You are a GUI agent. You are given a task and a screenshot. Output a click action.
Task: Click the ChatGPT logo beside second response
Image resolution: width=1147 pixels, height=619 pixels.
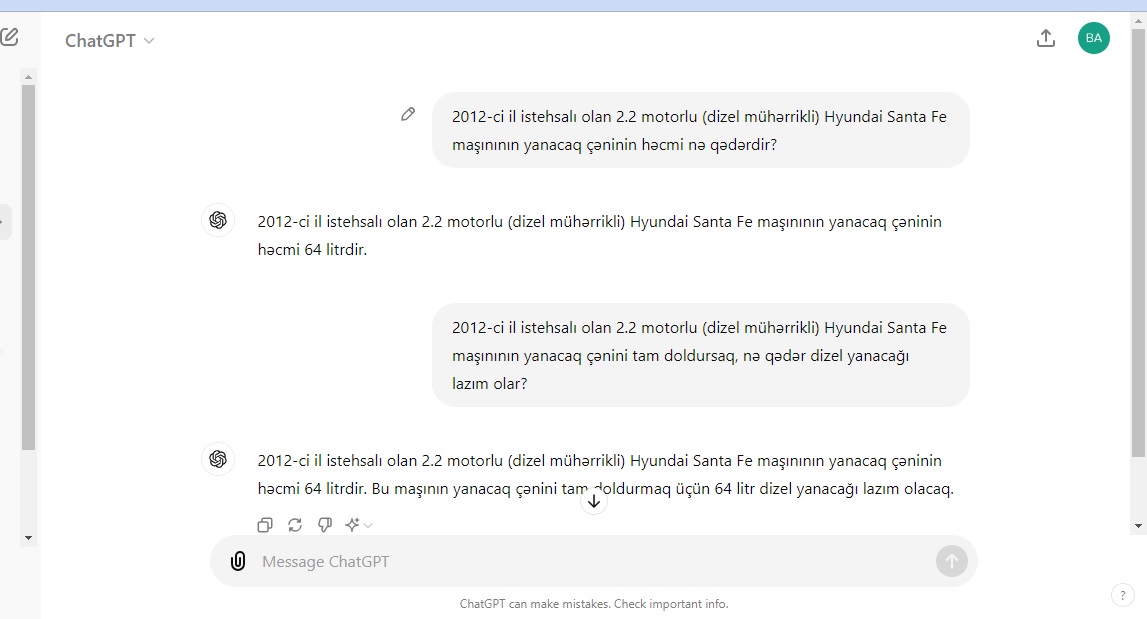pyautogui.click(x=218, y=459)
